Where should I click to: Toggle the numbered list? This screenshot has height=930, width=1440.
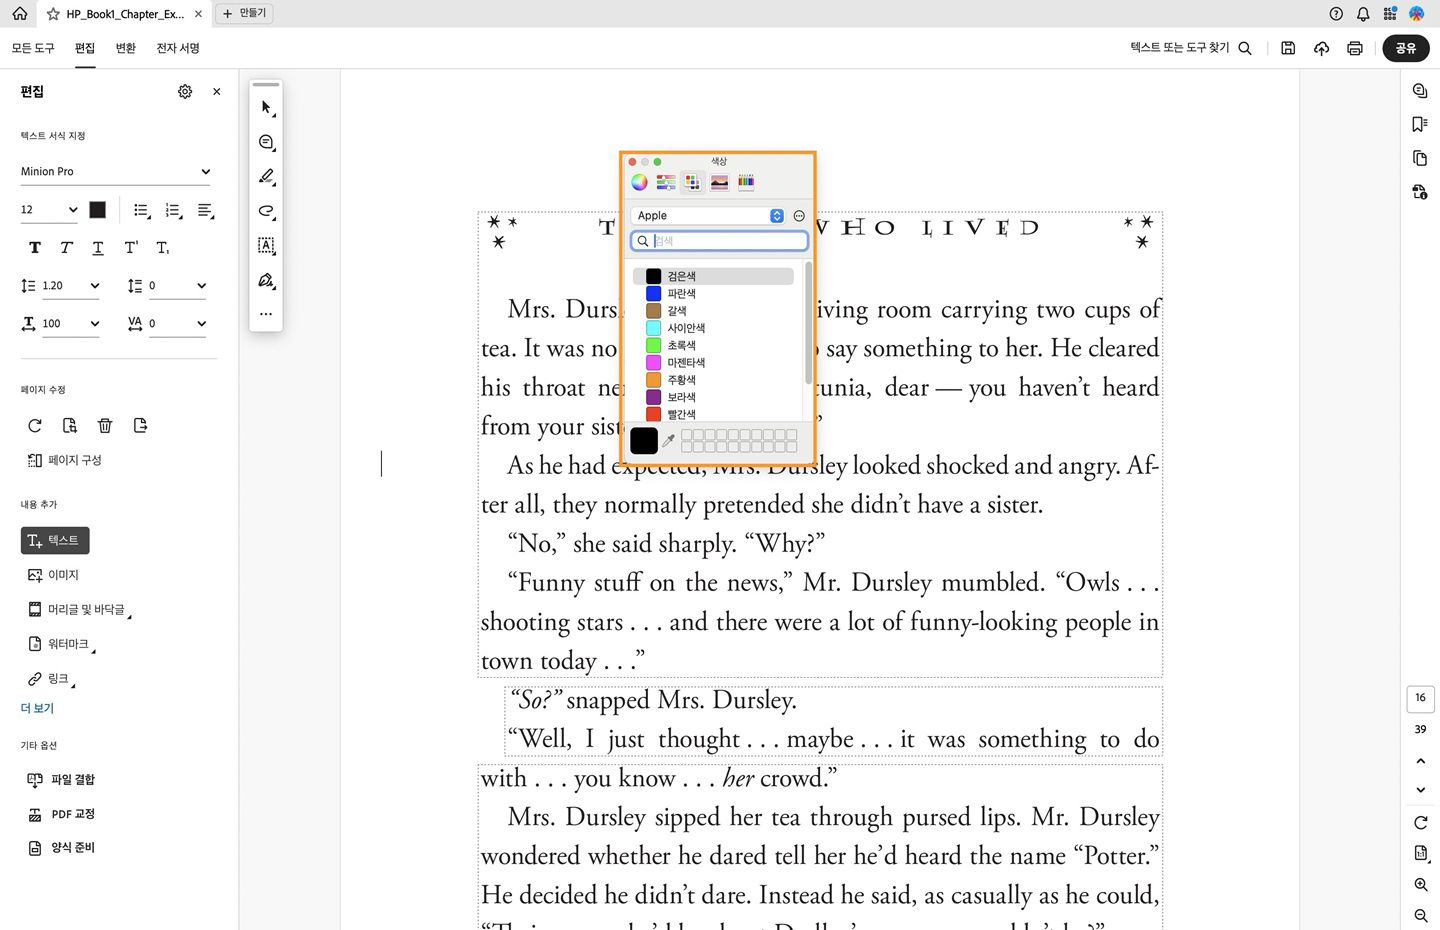[174, 211]
